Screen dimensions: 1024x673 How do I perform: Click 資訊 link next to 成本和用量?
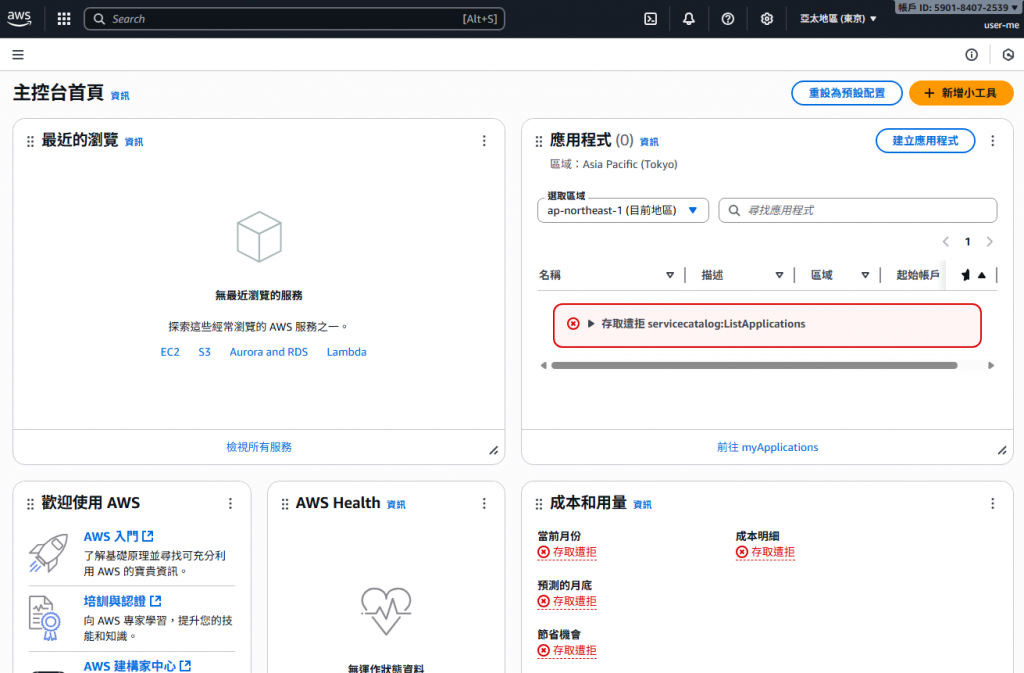tap(643, 505)
